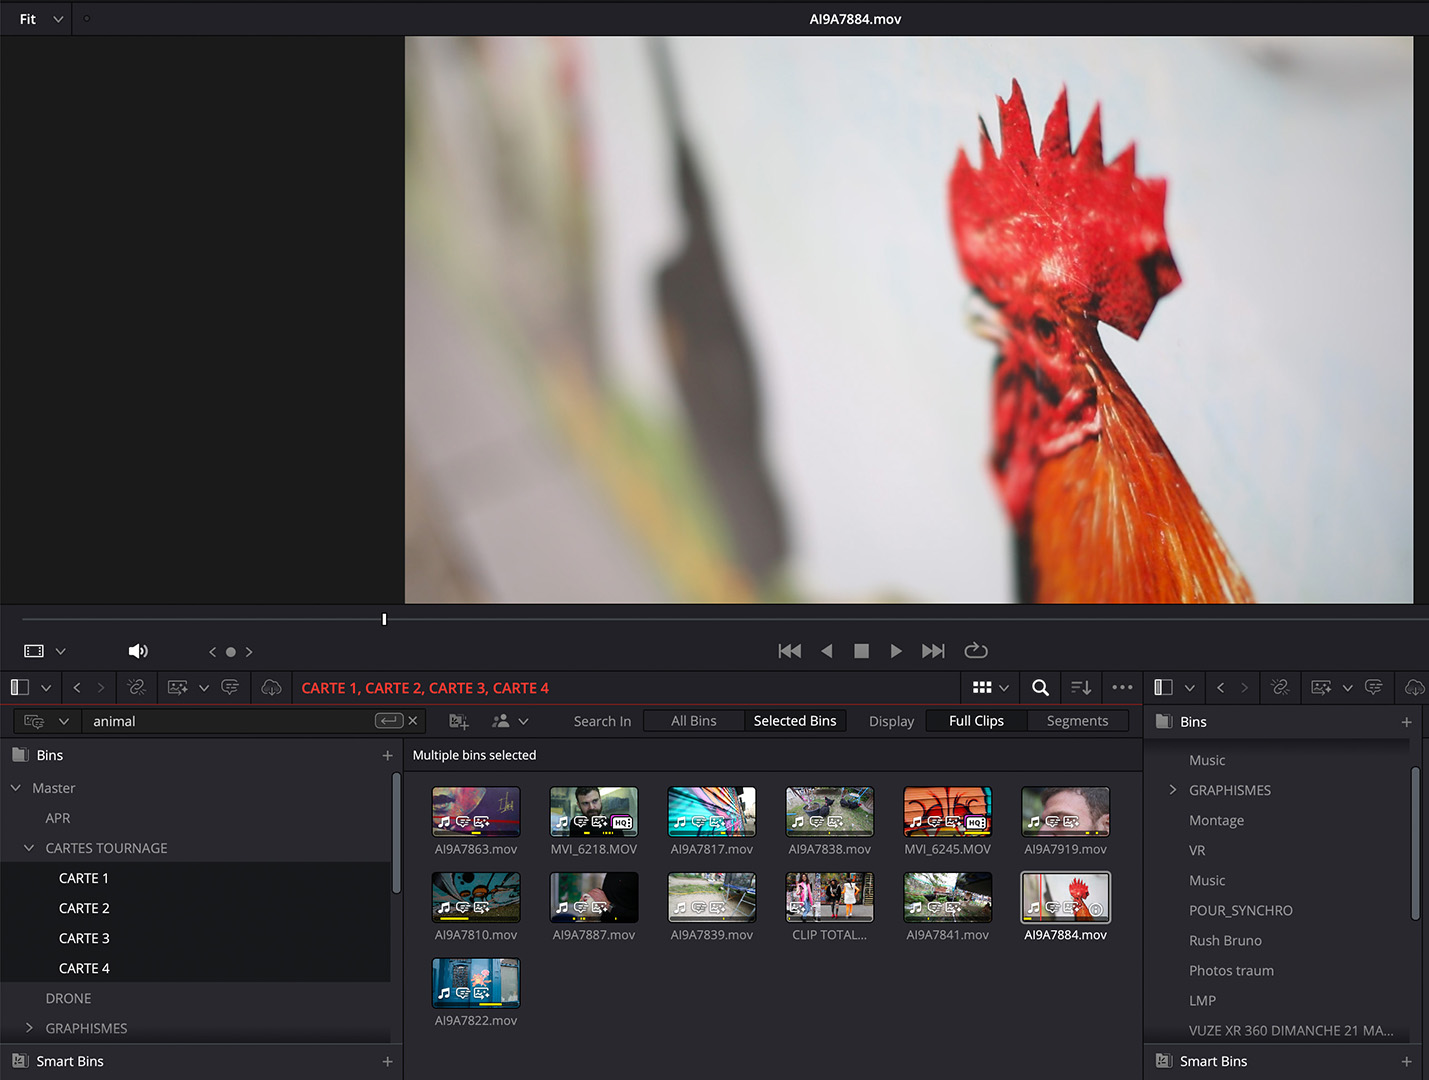Jump to the first frame

(x=790, y=651)
